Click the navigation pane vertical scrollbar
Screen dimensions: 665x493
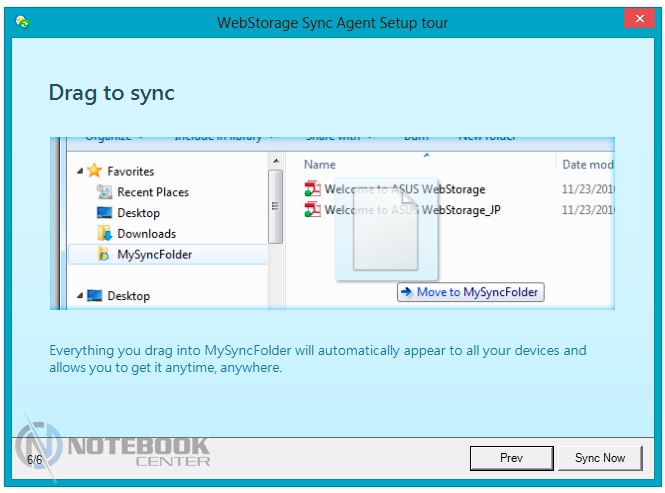pyautogui.click(x=276, y=205)
